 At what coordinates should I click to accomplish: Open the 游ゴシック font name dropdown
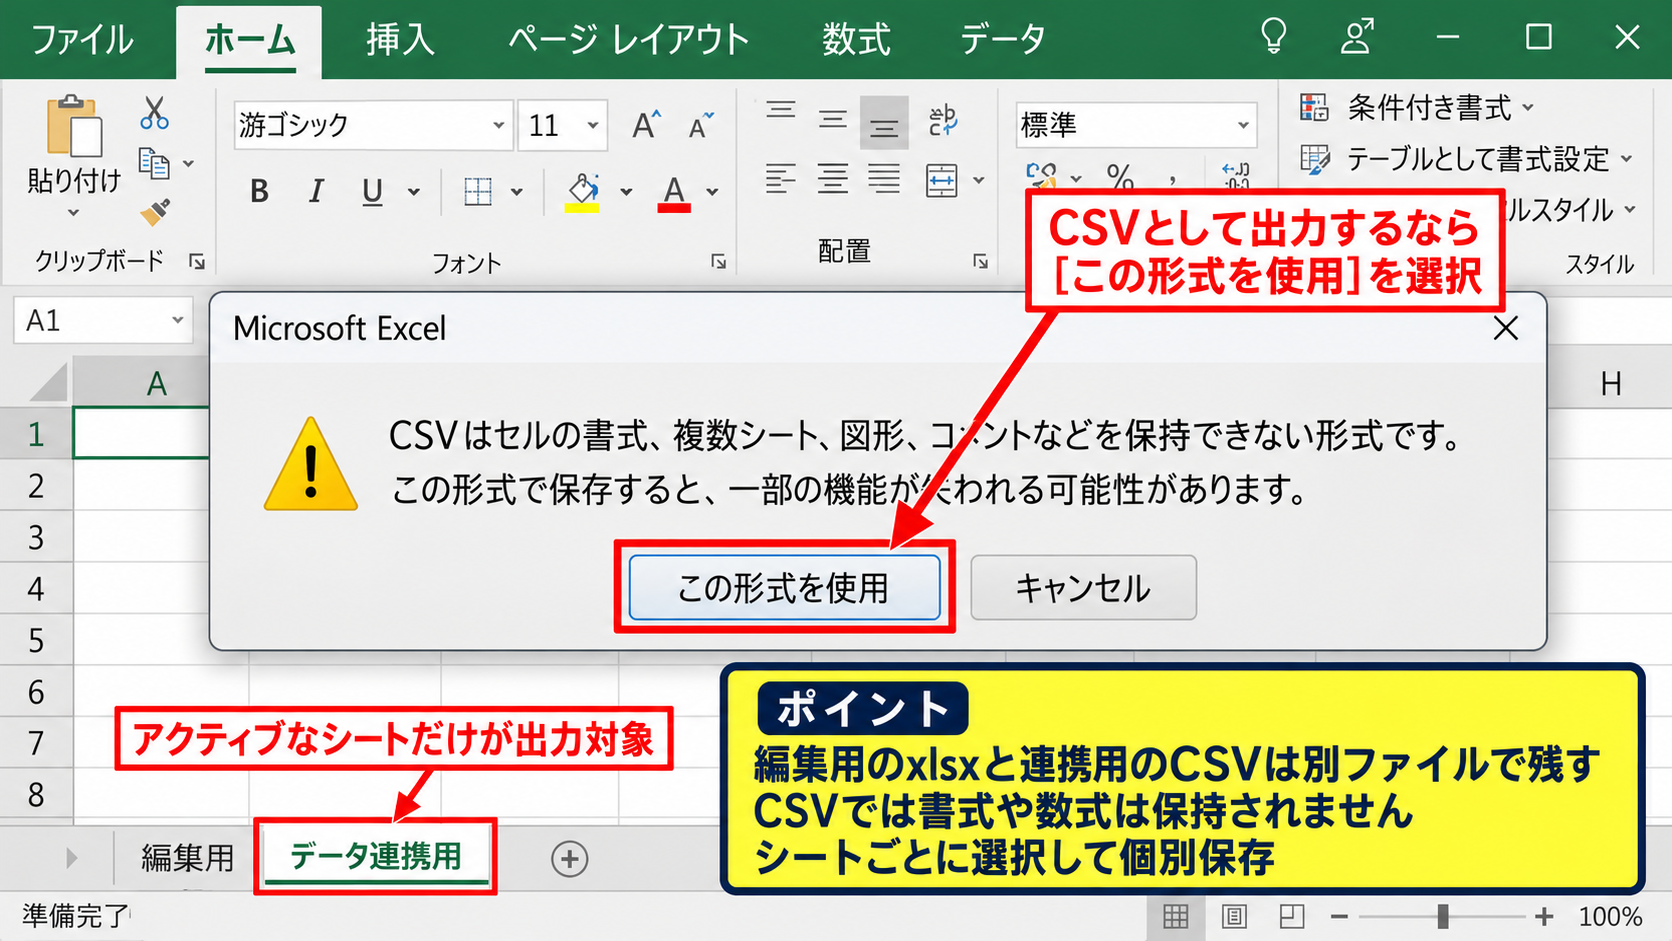498,125
